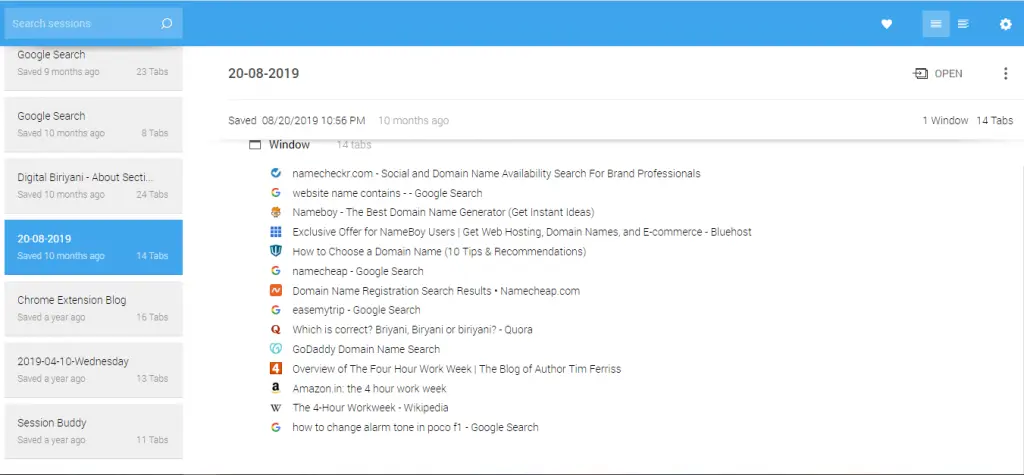
Task: Click the namecheckr.com favicon
Action: click(276, 173)
